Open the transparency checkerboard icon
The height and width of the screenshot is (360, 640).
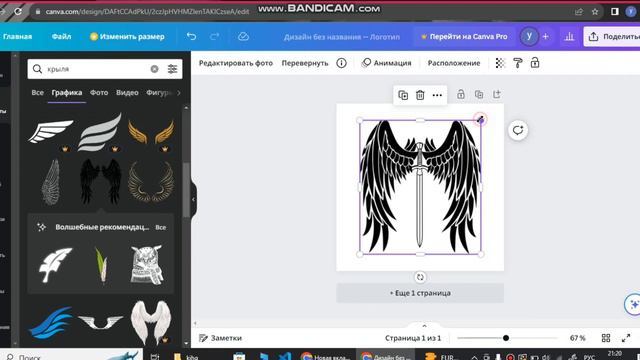(x=500, y=63)
